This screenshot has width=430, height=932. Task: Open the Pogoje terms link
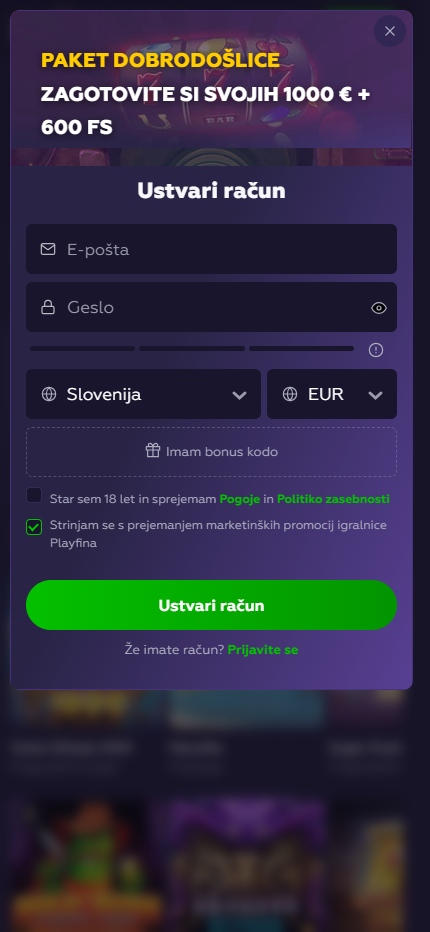(x=240, y=499)
